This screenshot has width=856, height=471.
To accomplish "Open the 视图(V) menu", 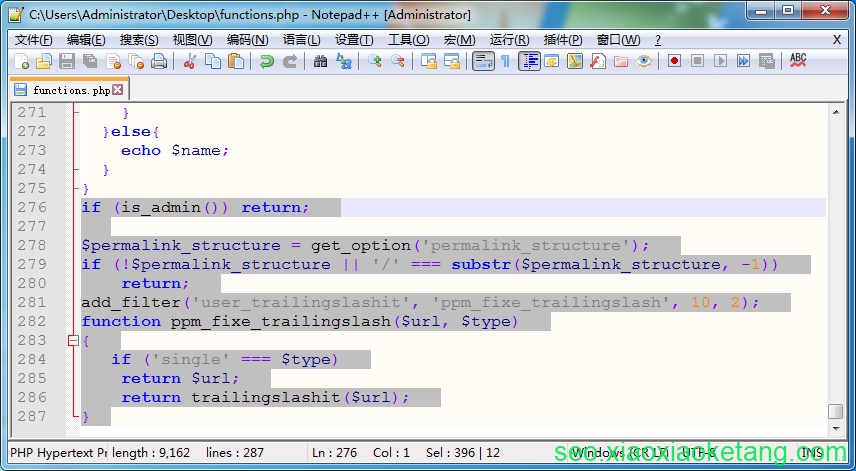I will (x=193, y=40).
